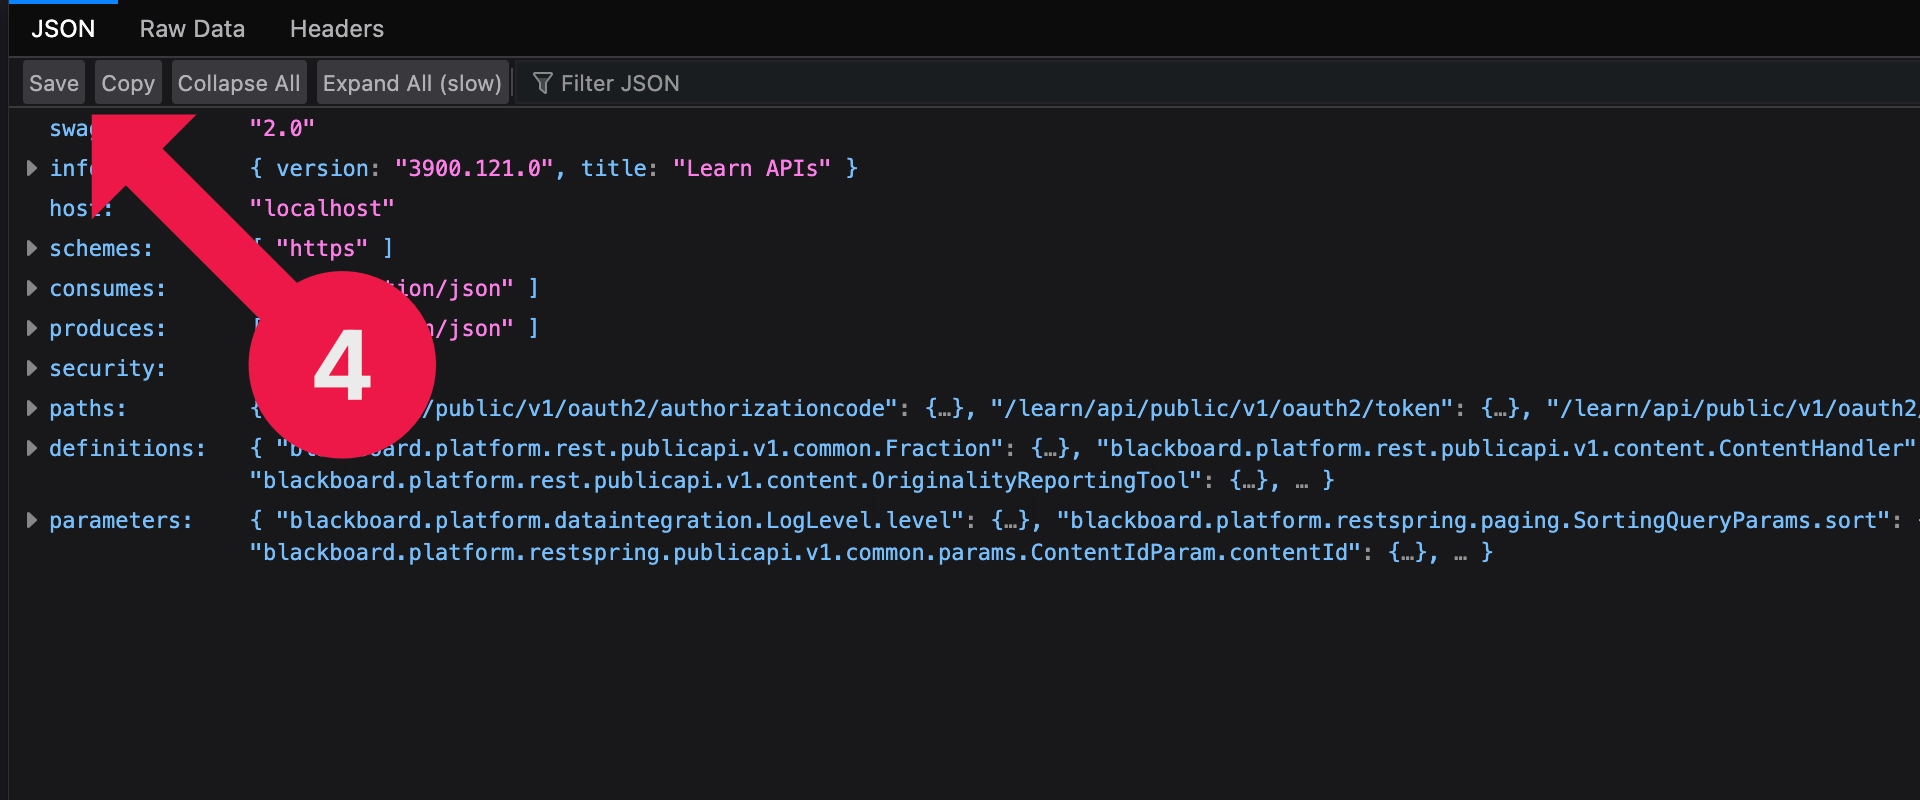Expand the parameters object arrow
The height and width of the screenshot is (800, 1920).
pos(32,520)
